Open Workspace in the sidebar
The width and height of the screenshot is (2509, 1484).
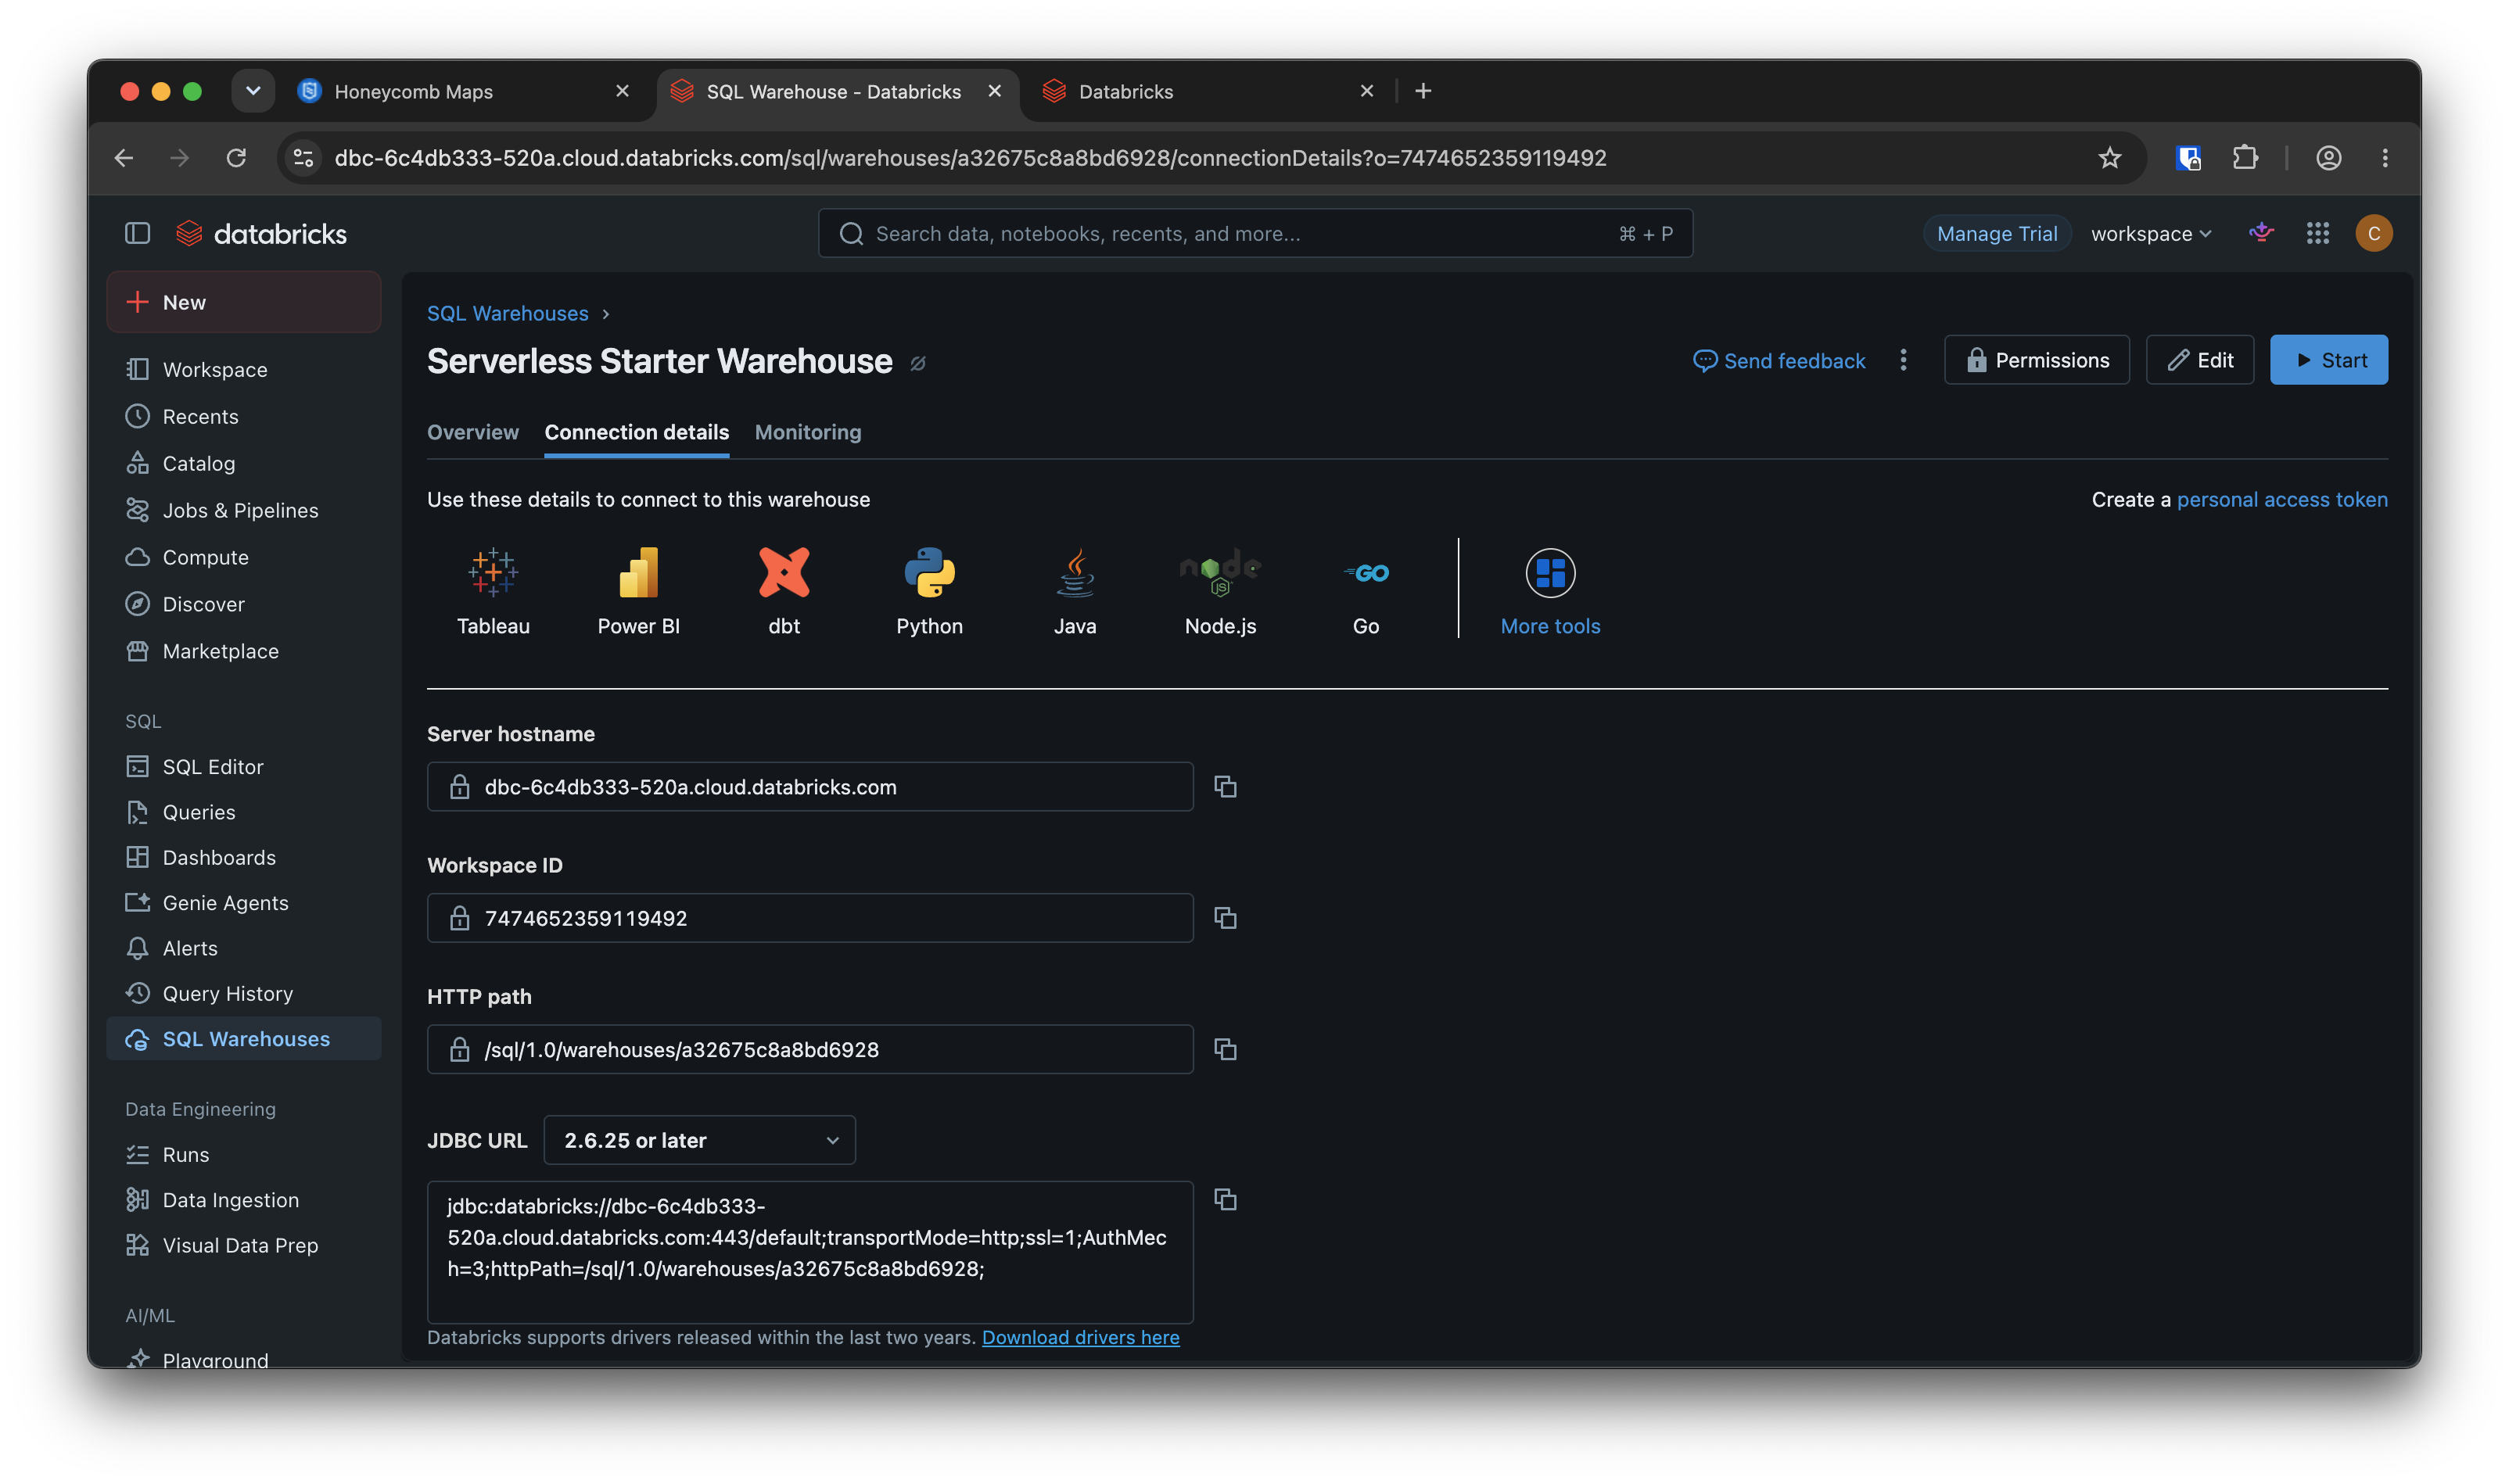coord(243,369)
